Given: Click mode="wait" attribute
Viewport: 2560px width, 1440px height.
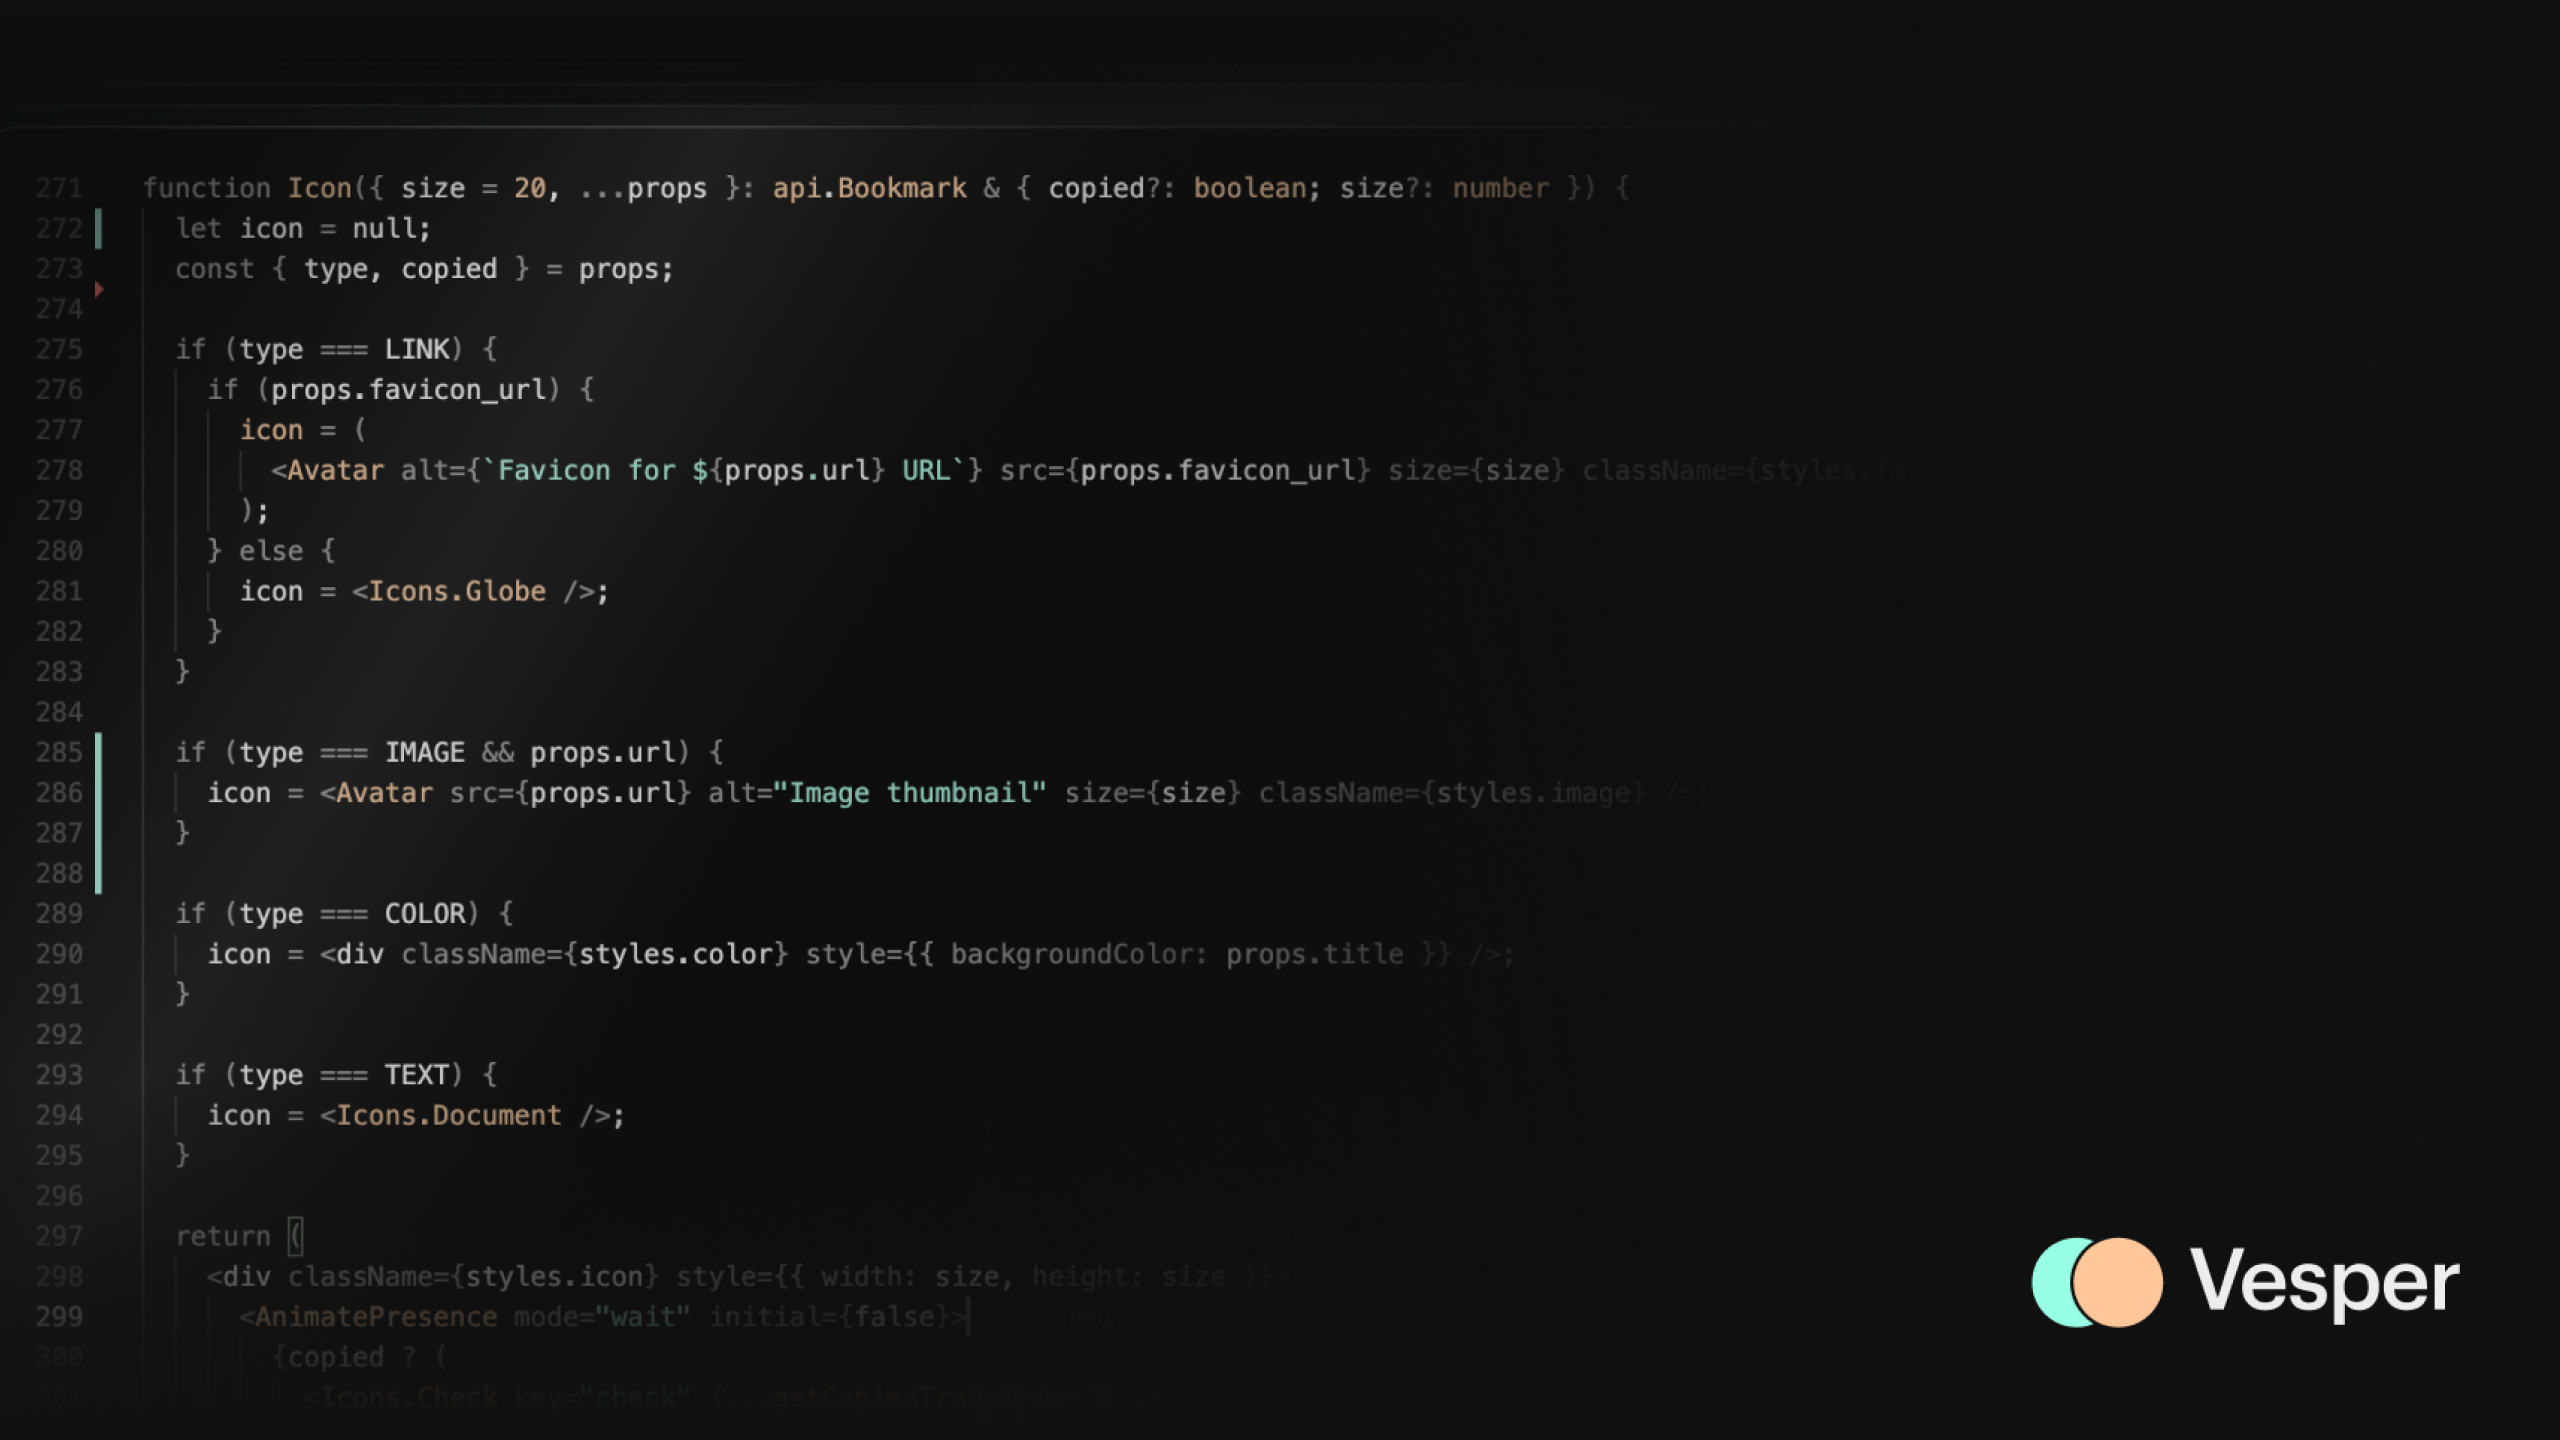Looking at the screenshot, I should (x=602, y=1317).
